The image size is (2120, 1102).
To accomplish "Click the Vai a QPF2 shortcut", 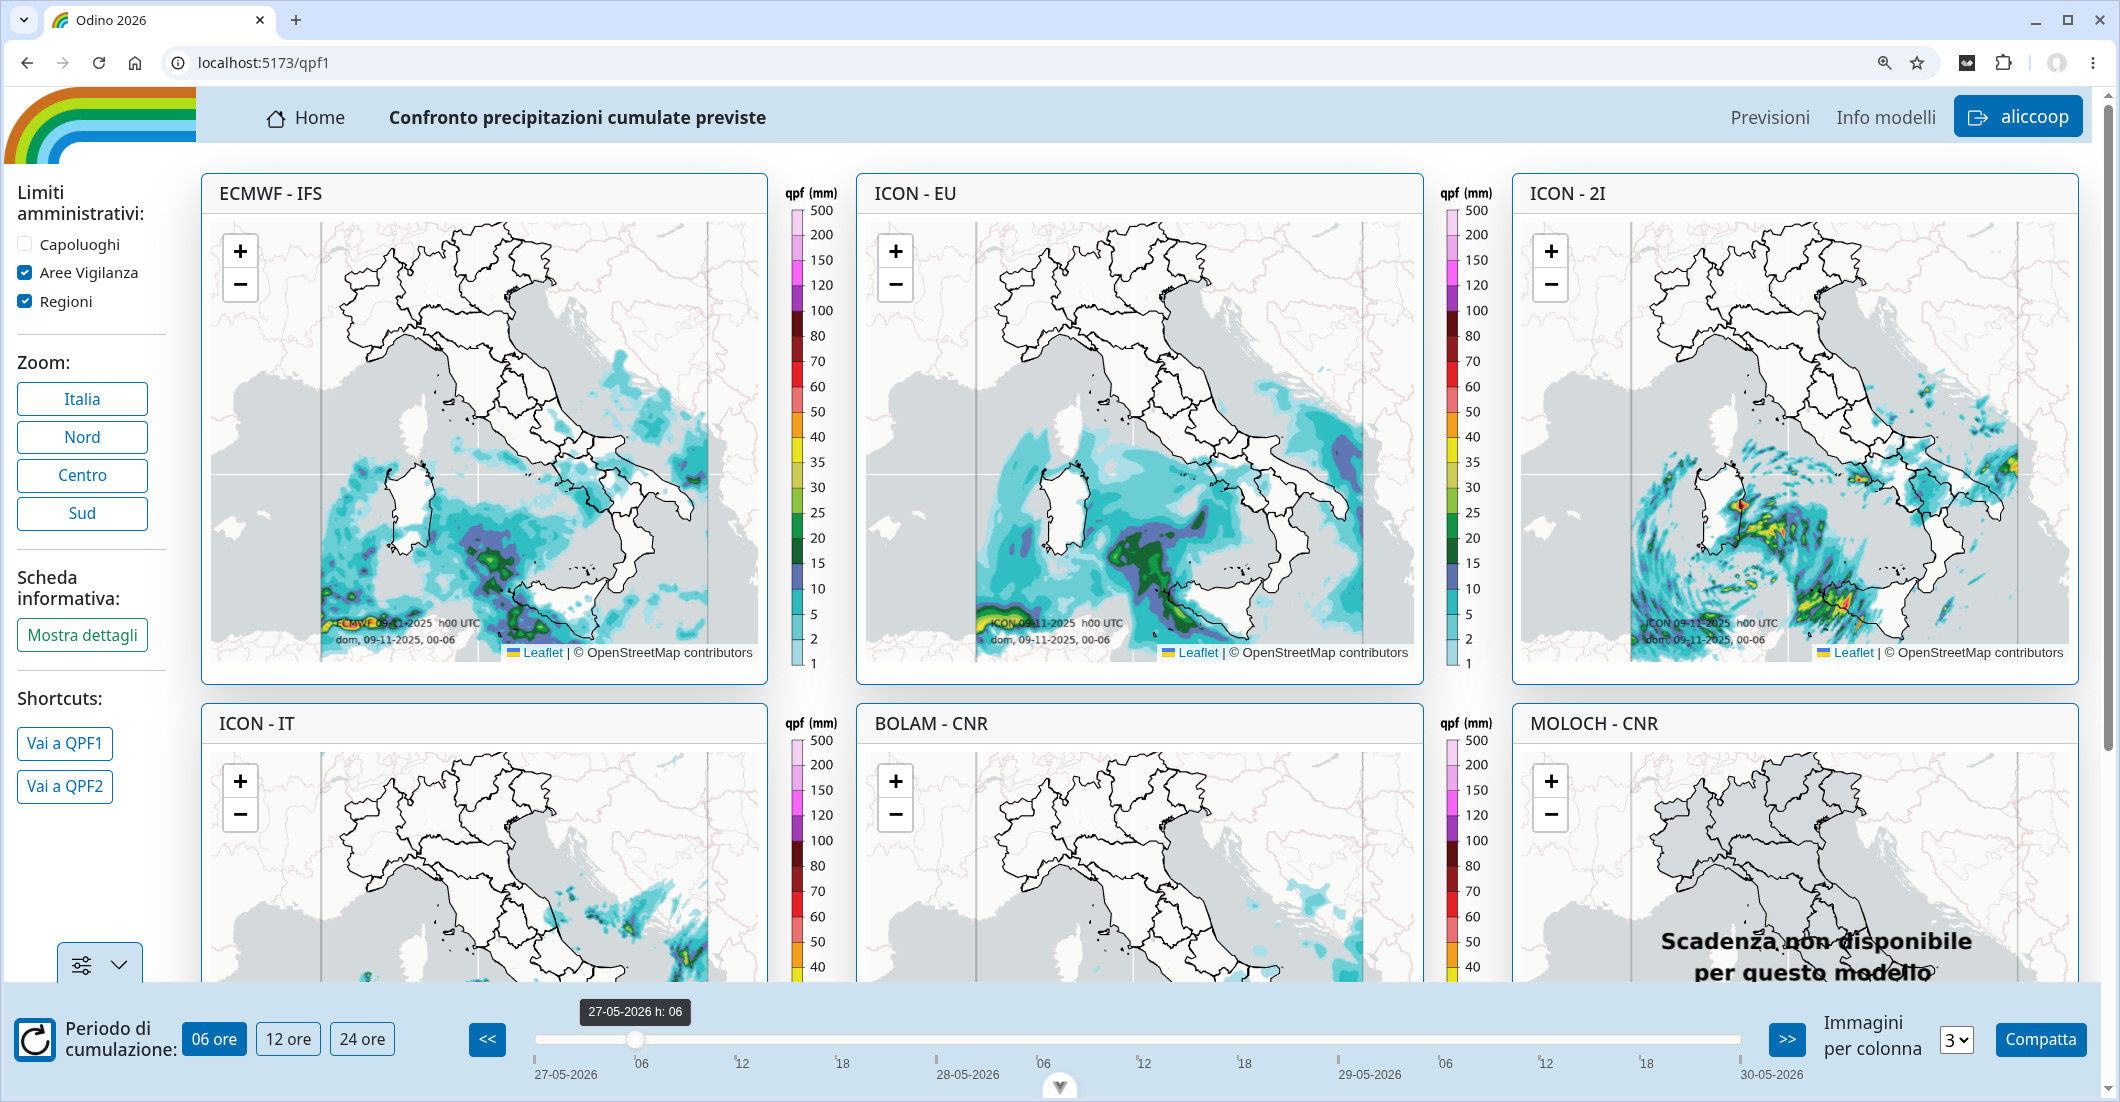I will pos(65,787).
